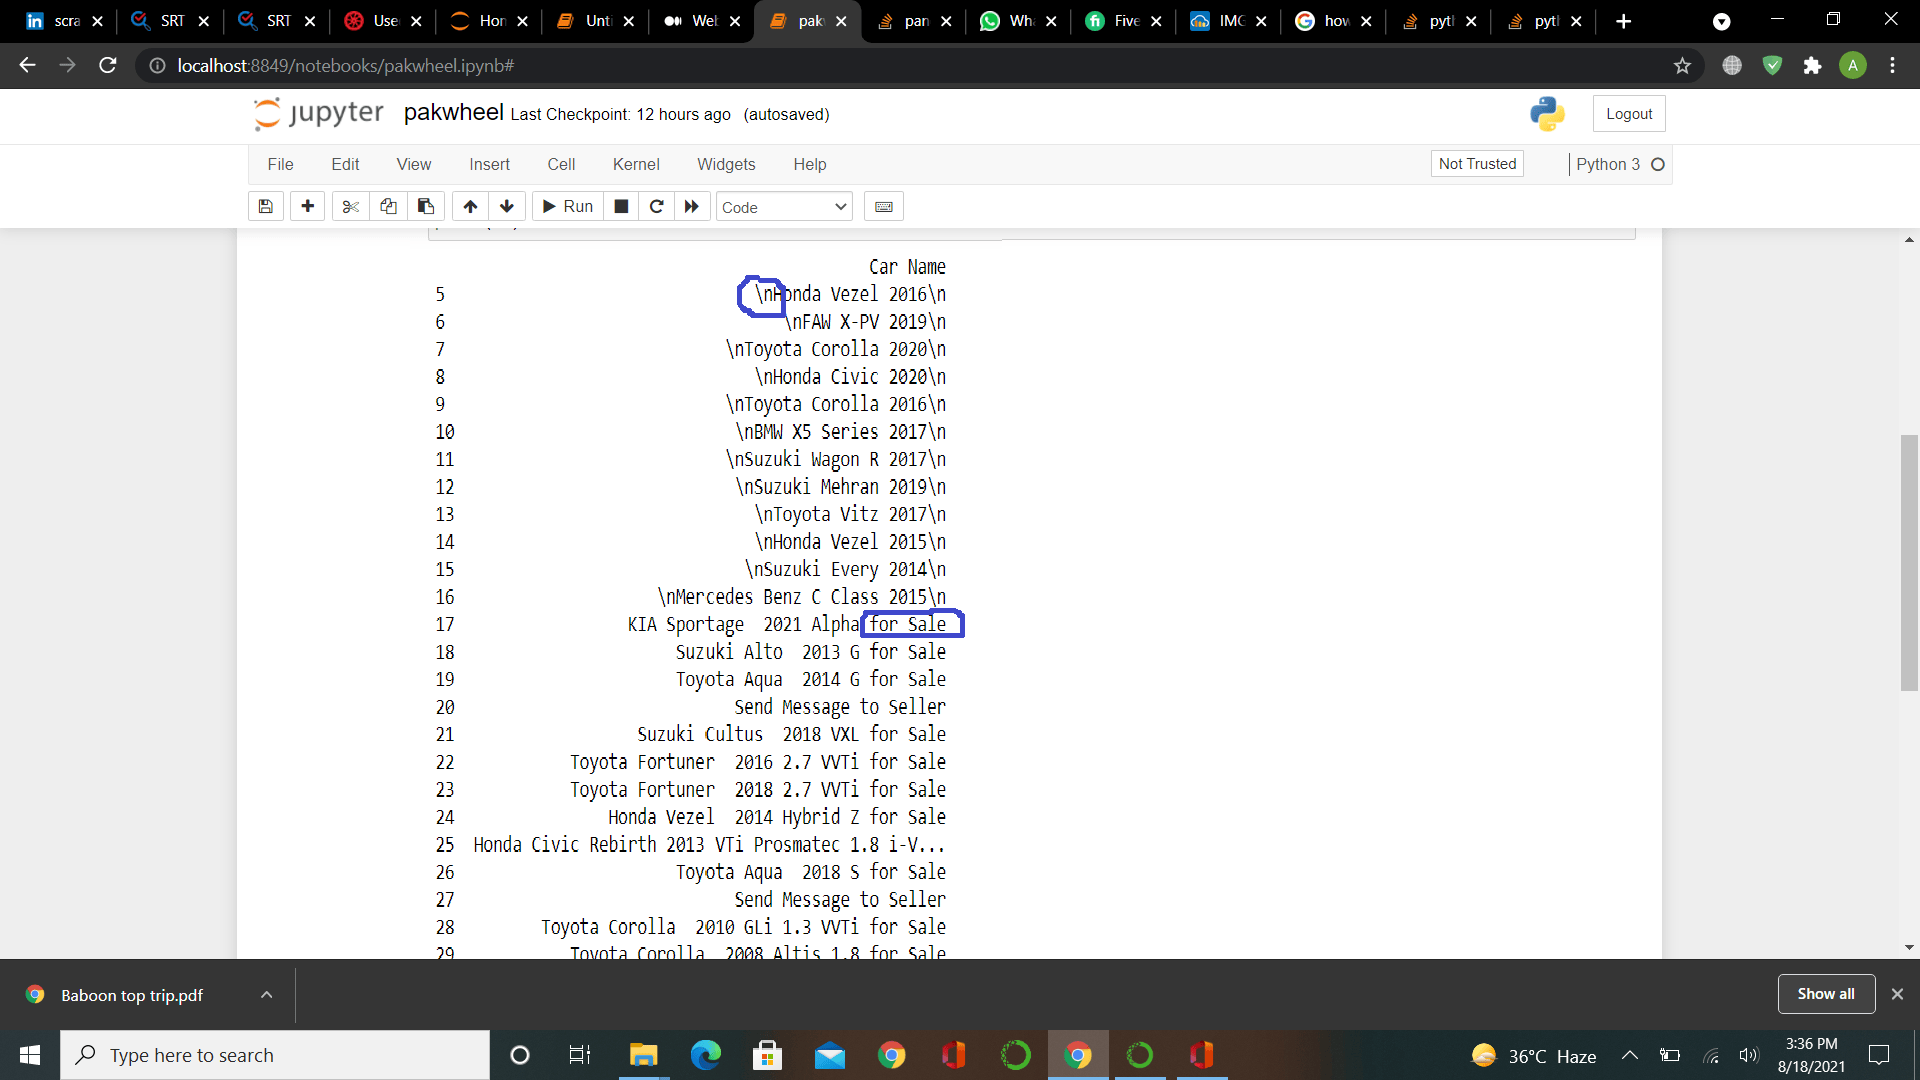Open the command palette keyboard icon
This screenshot has height=1080, width=1920.
pos(884,207)
